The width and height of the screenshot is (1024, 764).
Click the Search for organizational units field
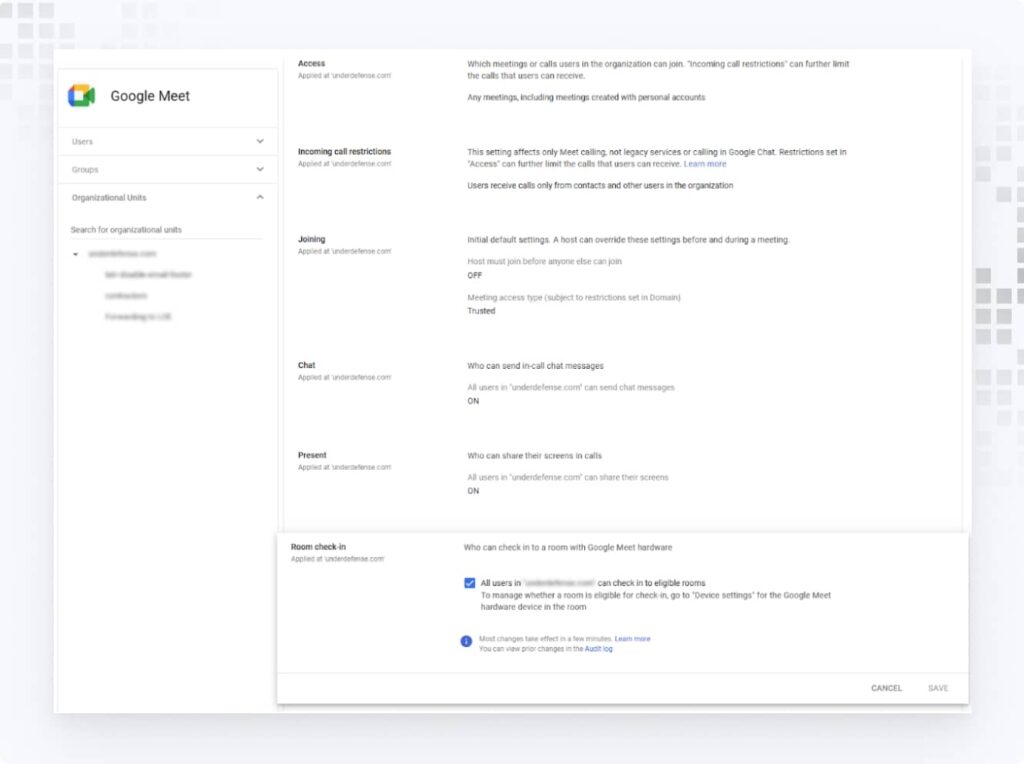click(167, 230)
